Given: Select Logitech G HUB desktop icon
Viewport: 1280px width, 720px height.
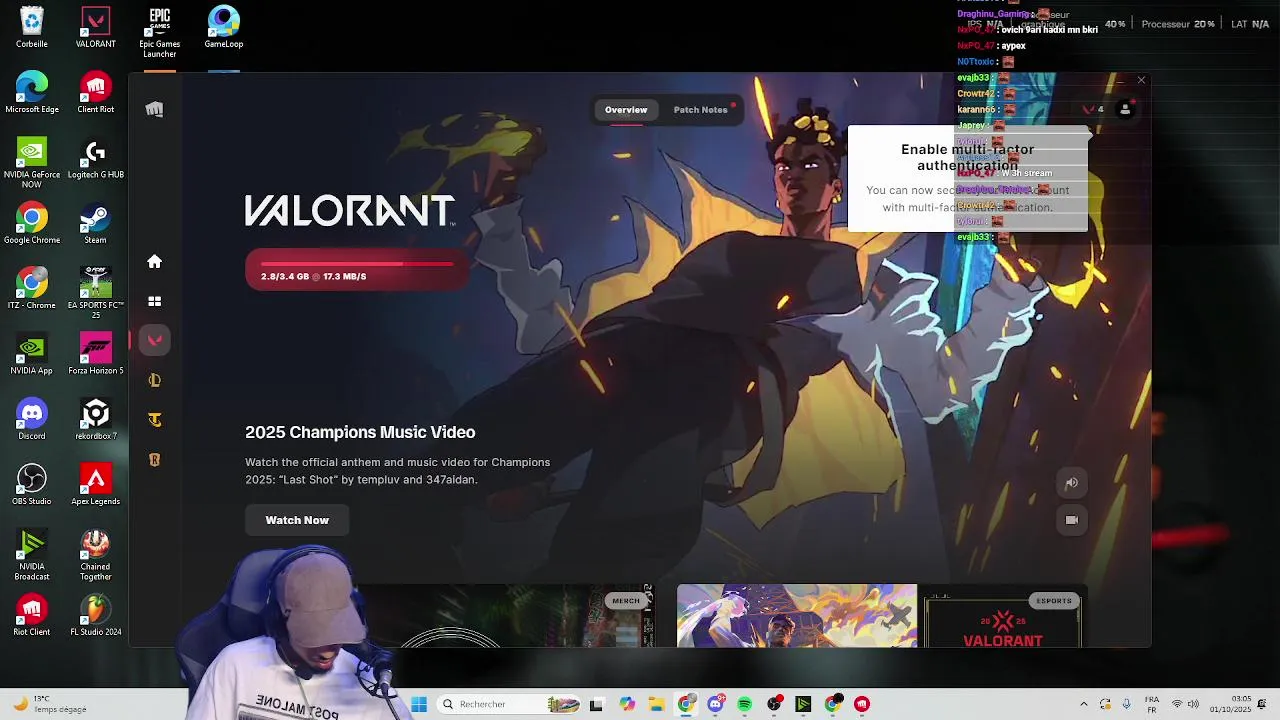Looking at the screenshot, I should point(96,159).
